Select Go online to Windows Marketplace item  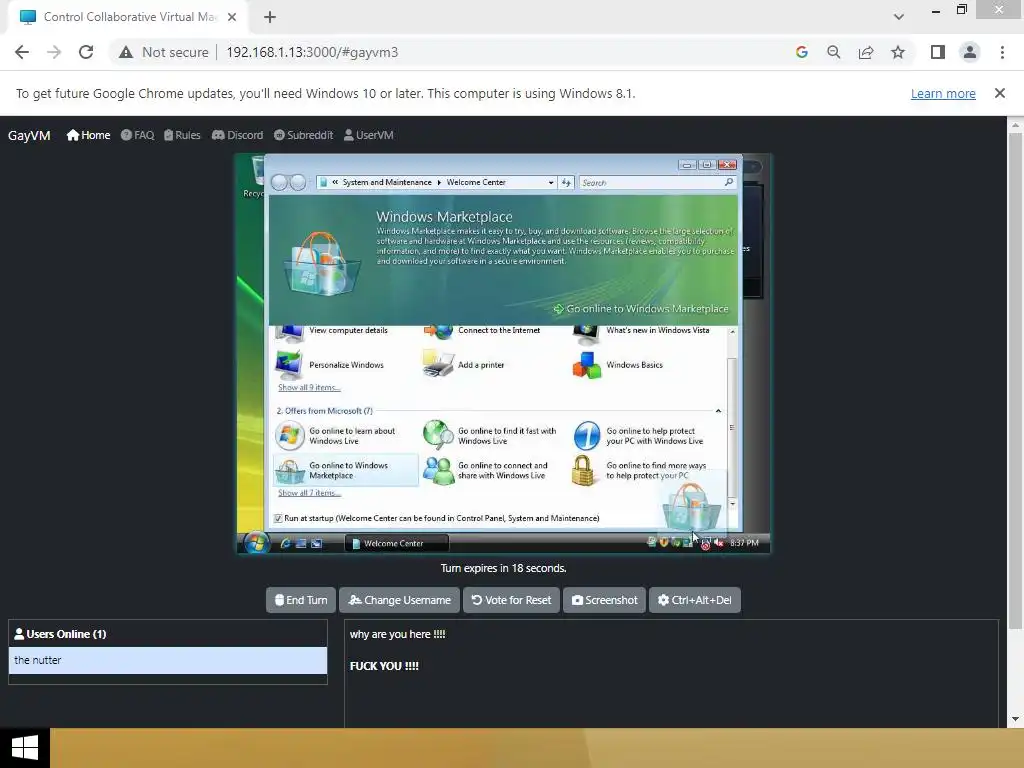[x=345, y=470]
